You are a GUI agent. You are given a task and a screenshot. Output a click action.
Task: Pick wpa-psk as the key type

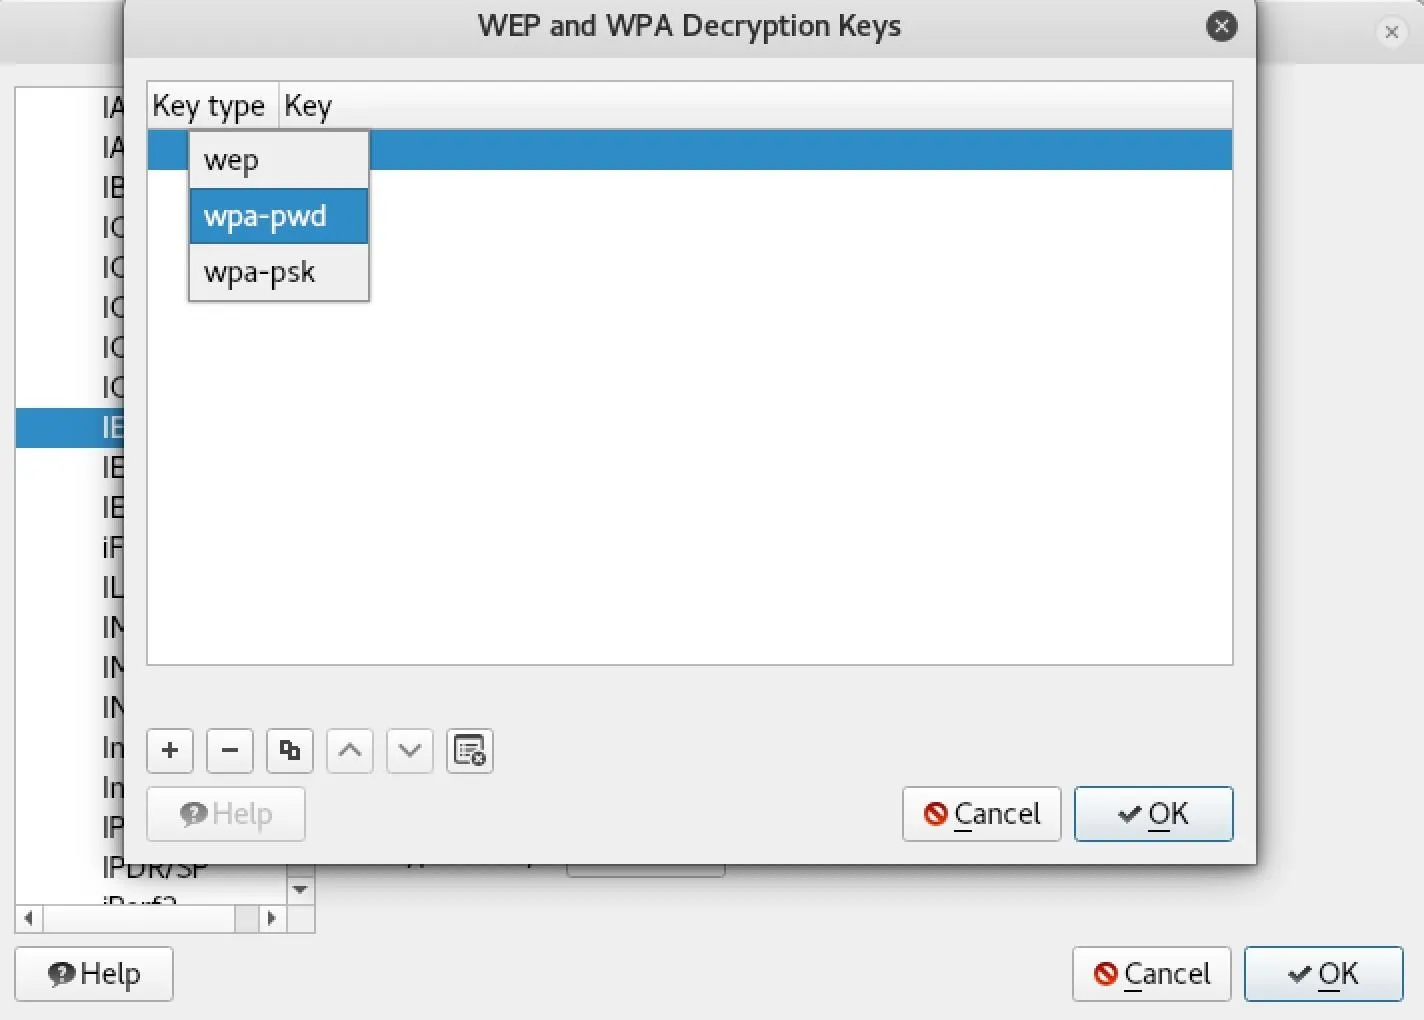279,272
